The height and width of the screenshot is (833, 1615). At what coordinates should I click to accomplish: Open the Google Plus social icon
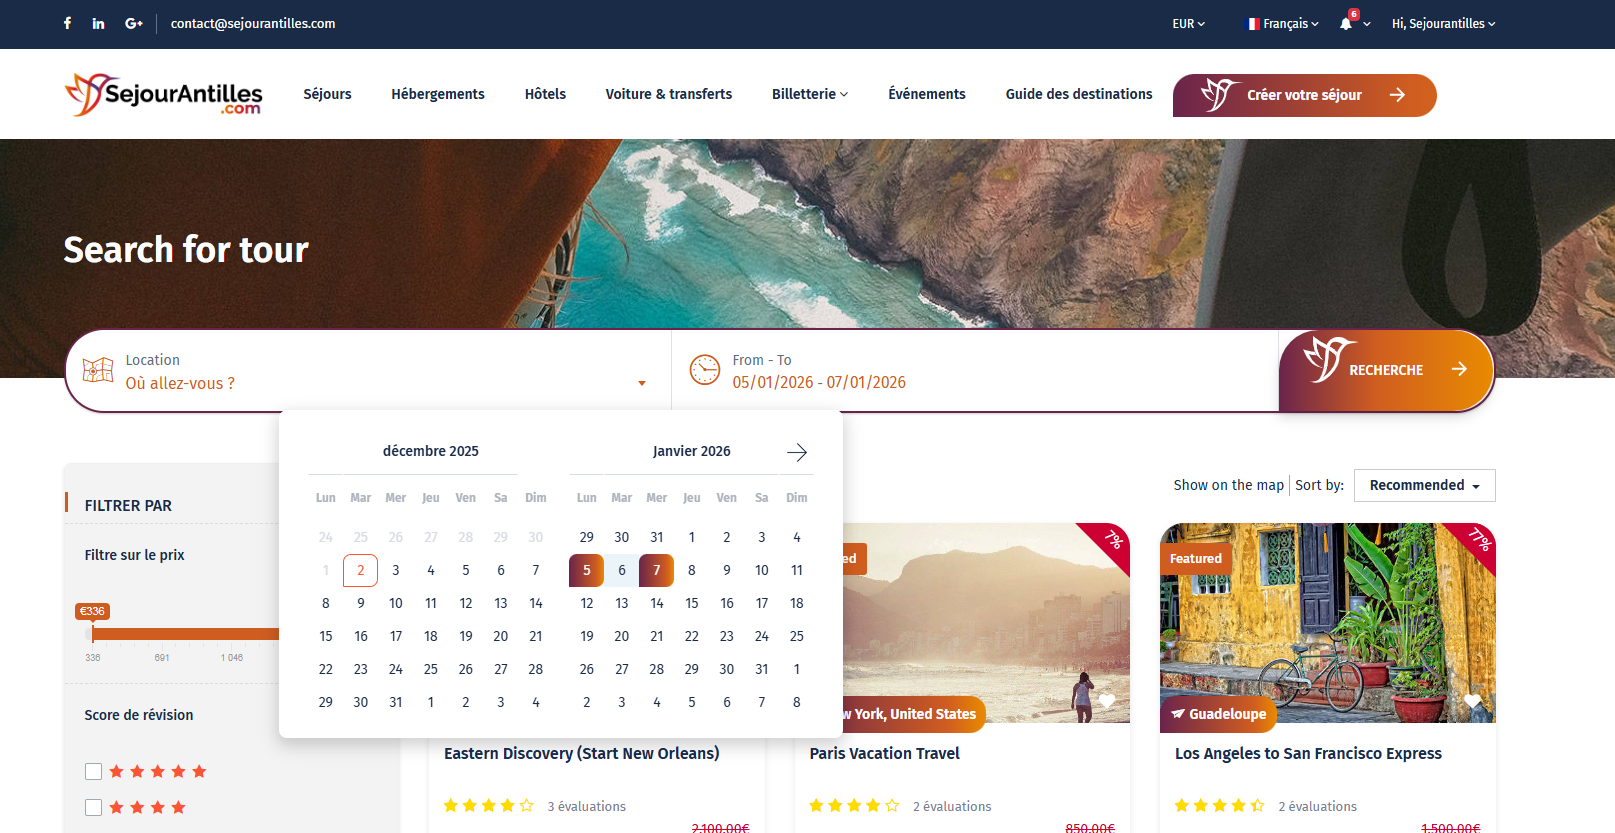tap(134, 23)
